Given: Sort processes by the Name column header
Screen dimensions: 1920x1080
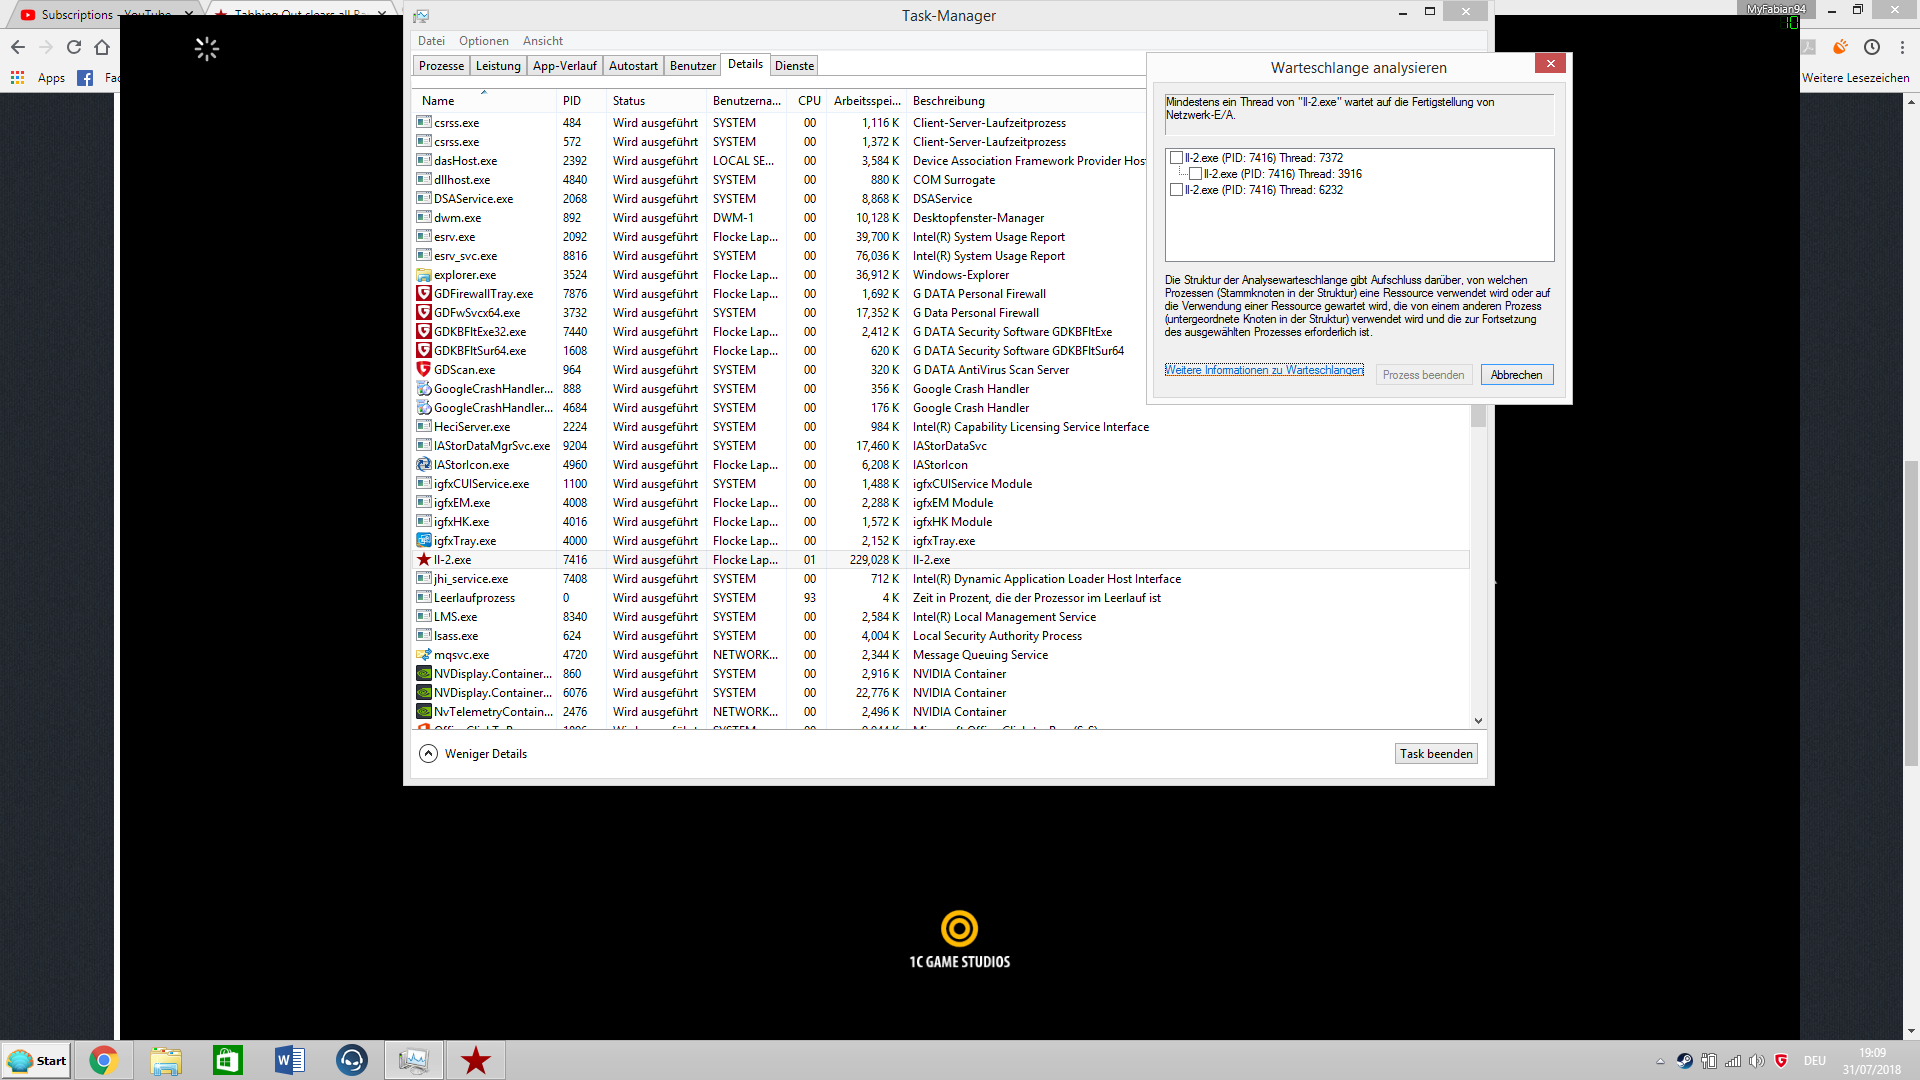Looking at the screenshot, I should coord(438,101).
